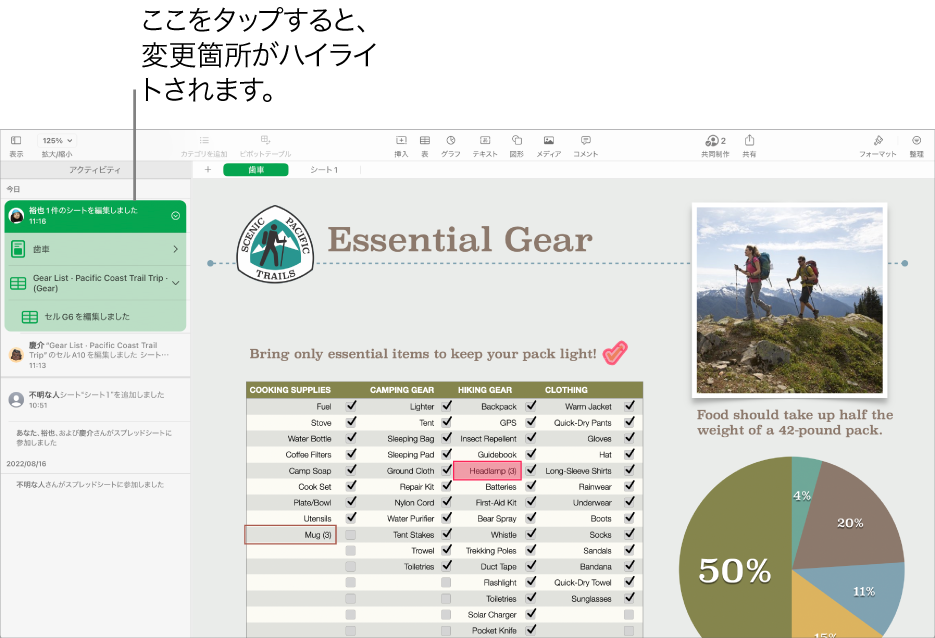Click the Pivot Table (ピボットテーブル) icon
The width and height of the screenshot is (935, 638).
[265, 140]
